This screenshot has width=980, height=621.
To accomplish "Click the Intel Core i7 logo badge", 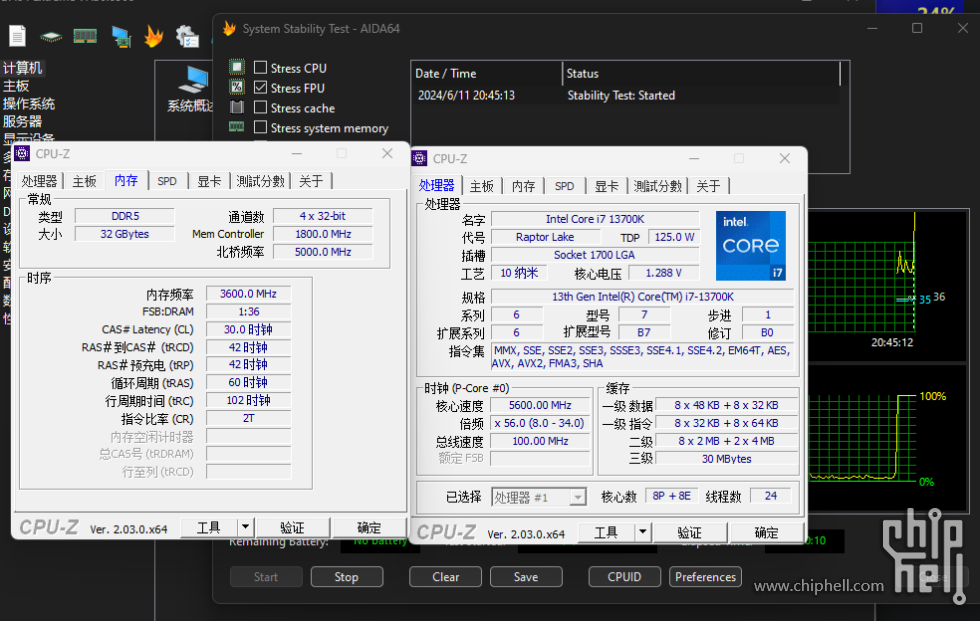I will click(x=751, y=246).
